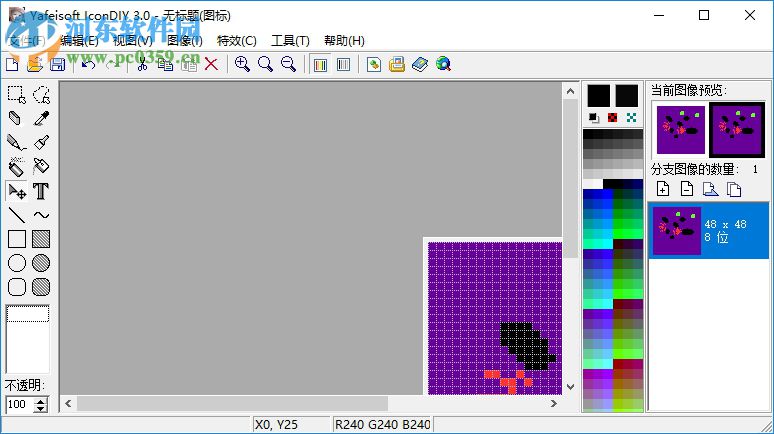Click the Open folder toolbar icon
Viewport: 774px width, 434px height.
click(x=35, y=64)
